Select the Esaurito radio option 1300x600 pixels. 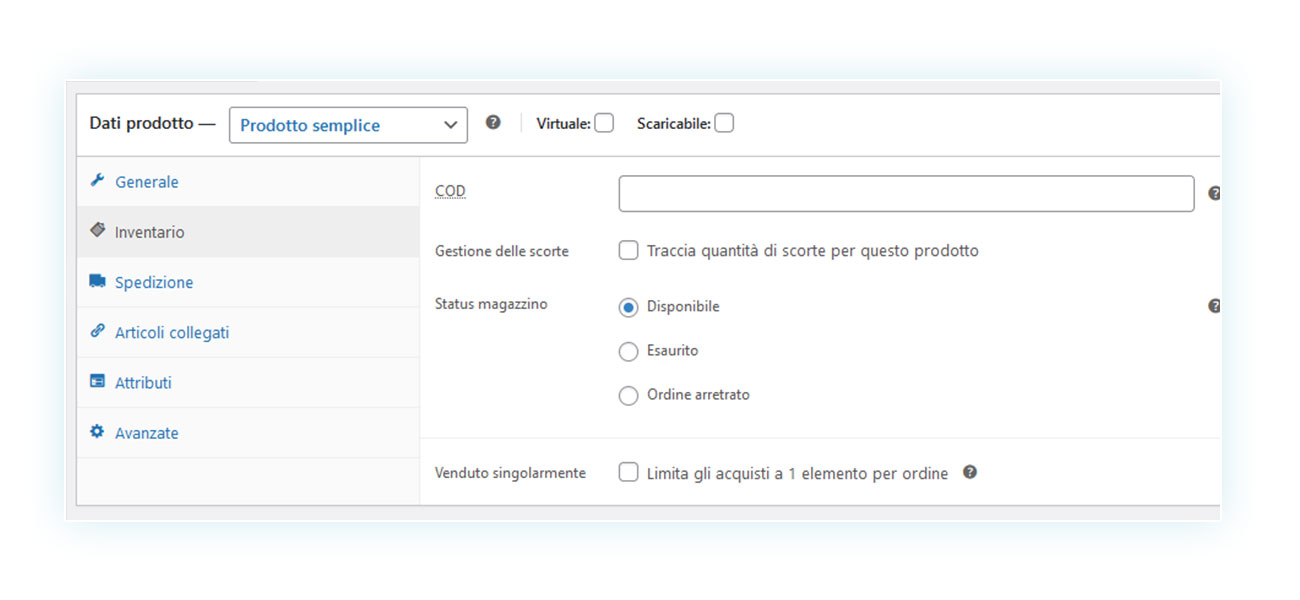628,352
